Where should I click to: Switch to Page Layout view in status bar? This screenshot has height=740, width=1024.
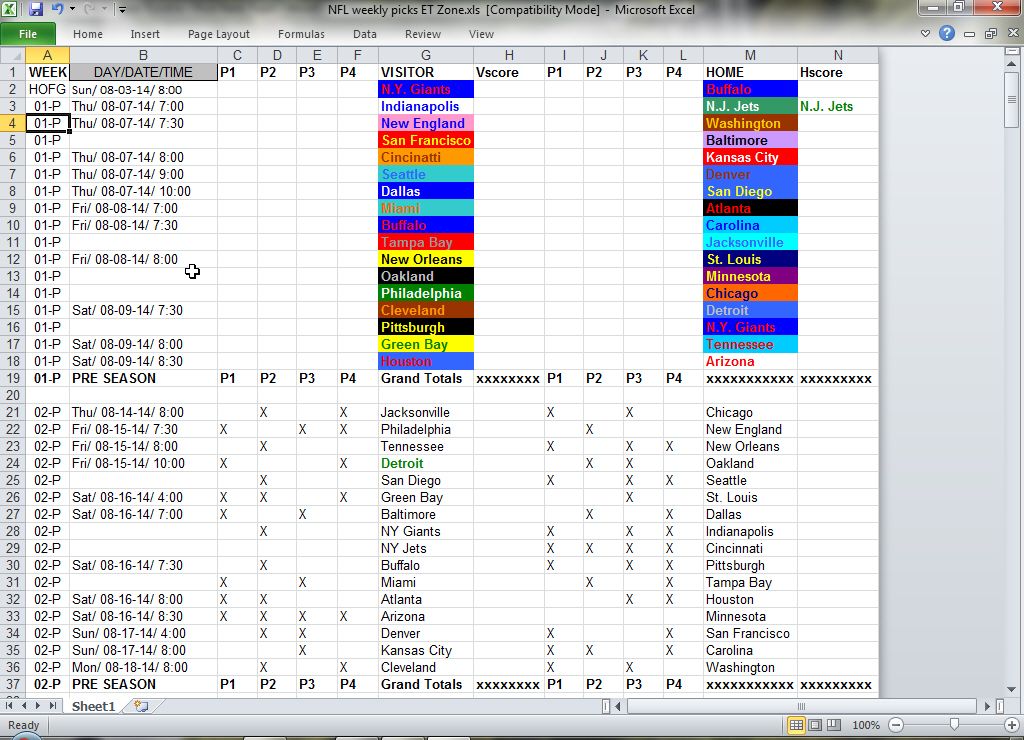coord(815,725)
